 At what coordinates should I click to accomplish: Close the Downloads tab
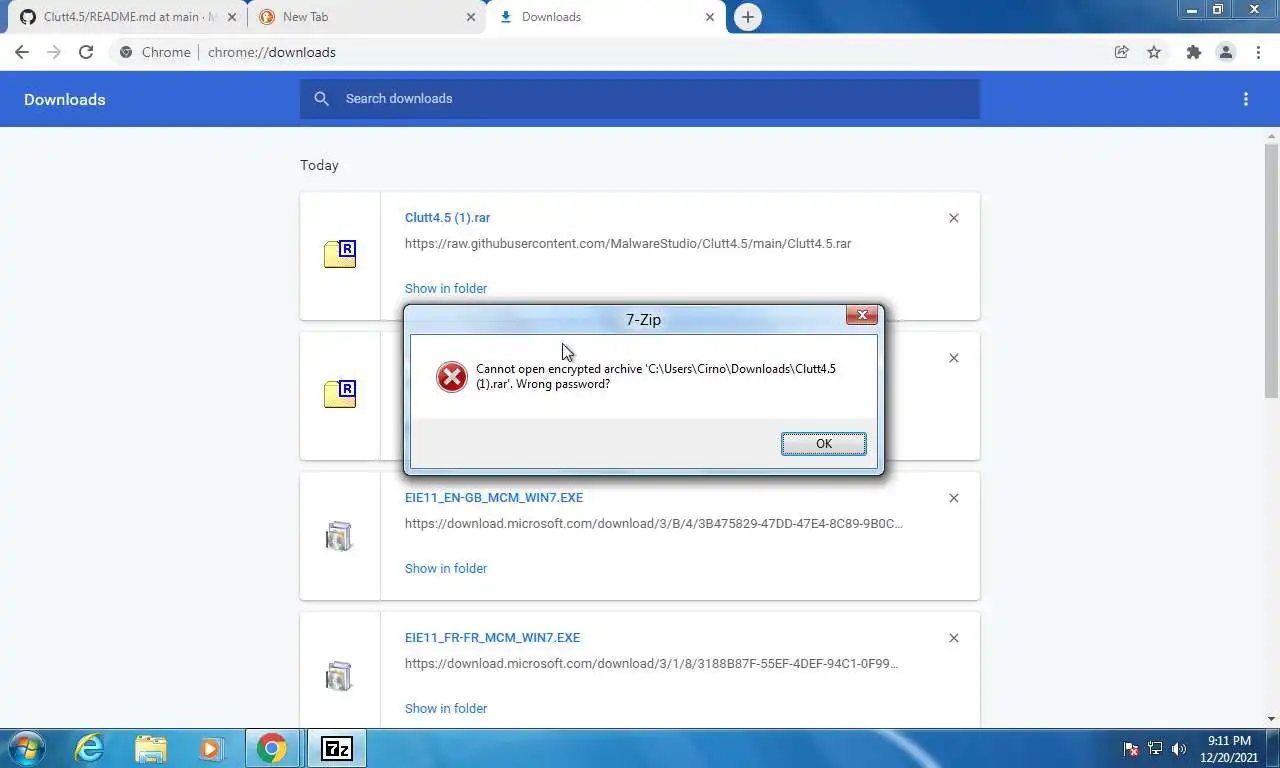[x=710, y=17]
